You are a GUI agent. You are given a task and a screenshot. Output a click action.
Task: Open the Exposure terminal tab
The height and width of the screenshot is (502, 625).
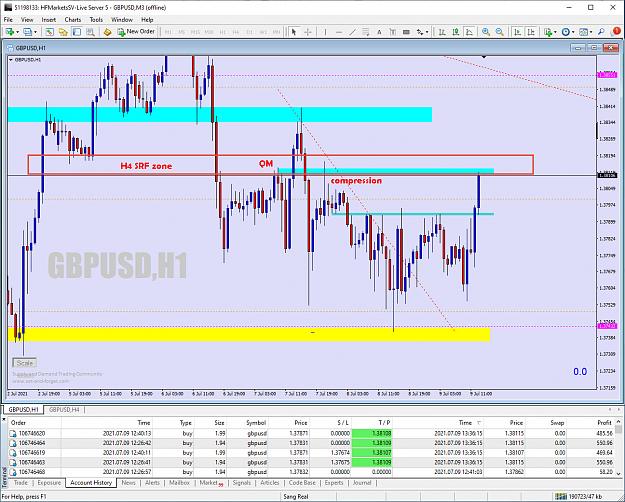(x=49, y=483)
